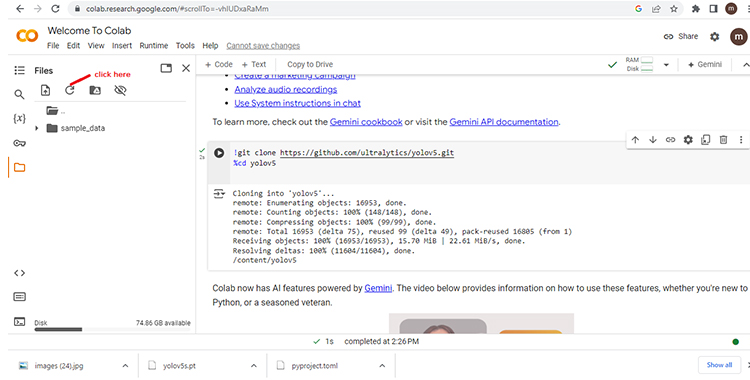Open more cell actions menu
The width and height of the screenshot is (750, 380).
741,140
